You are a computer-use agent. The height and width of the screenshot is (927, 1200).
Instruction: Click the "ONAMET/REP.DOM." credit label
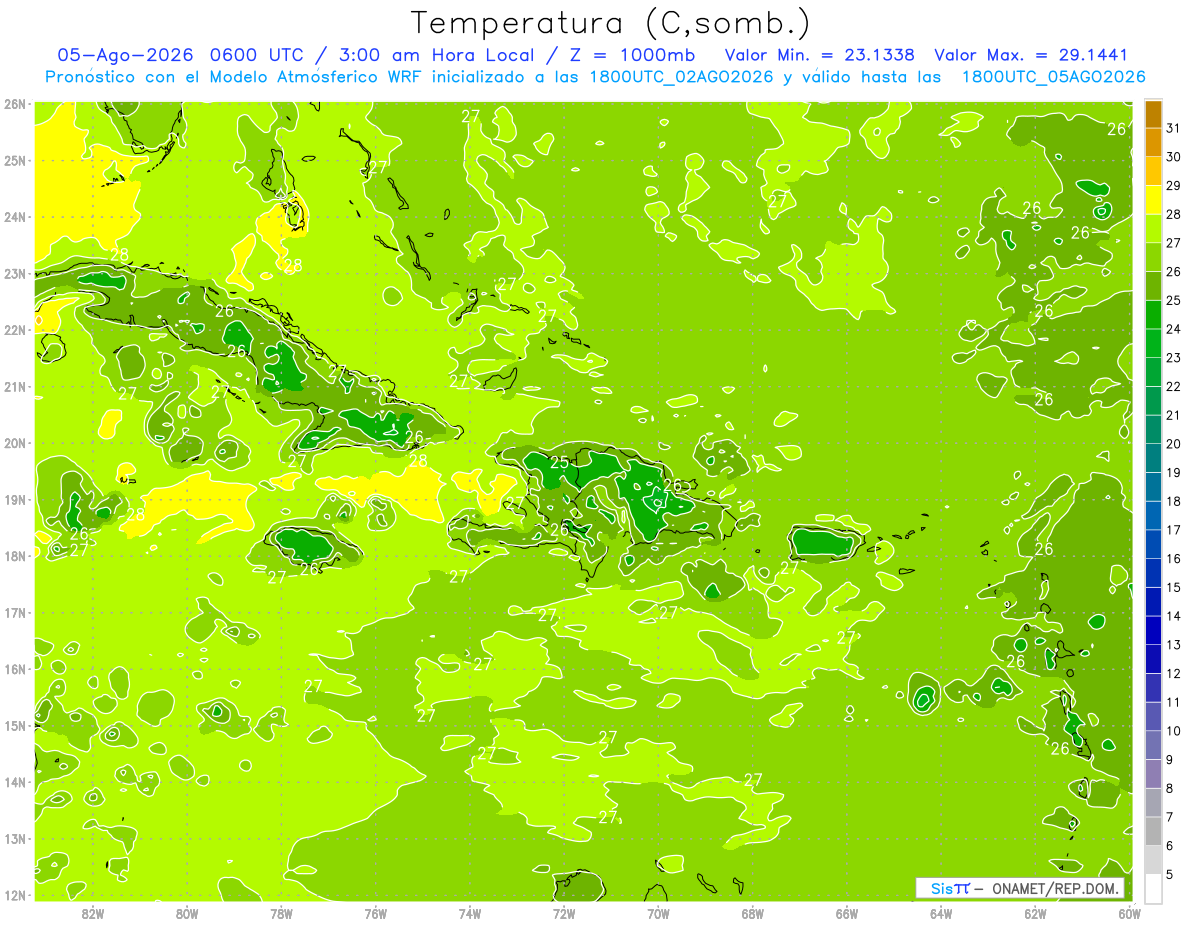click(1053, 888)
